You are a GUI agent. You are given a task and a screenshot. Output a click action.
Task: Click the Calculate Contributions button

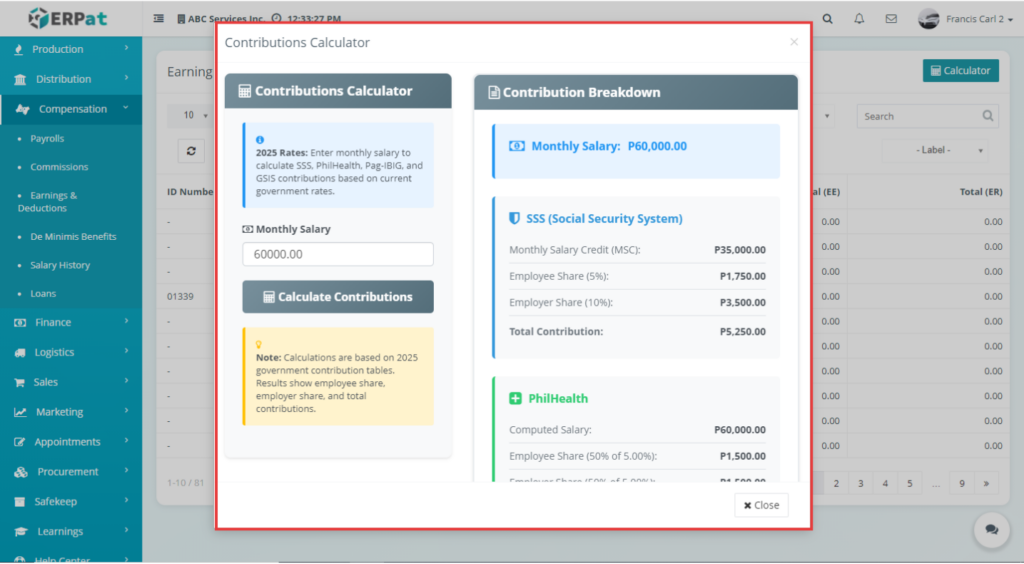tap(338, 297)
